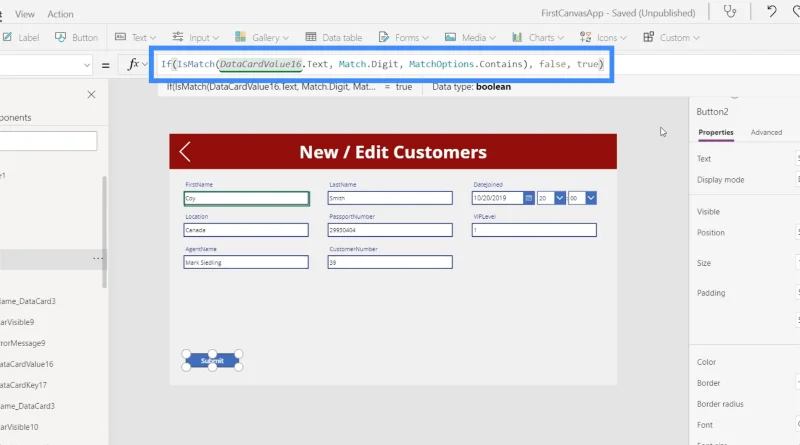Select the StarVisible10 tree item
This screenshot has height=445, width=800.
[19, 427]
